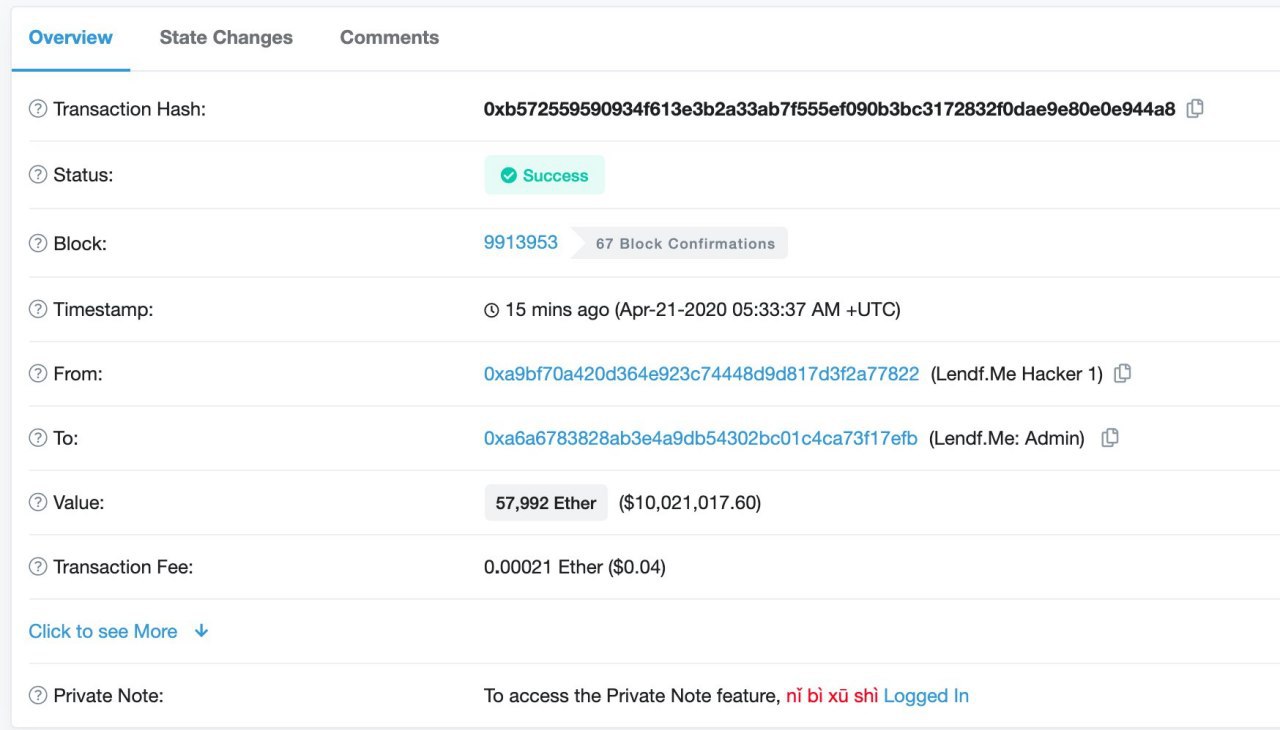Click the Private Note: label
The image size is (1280, 730).
coord(108,695)
